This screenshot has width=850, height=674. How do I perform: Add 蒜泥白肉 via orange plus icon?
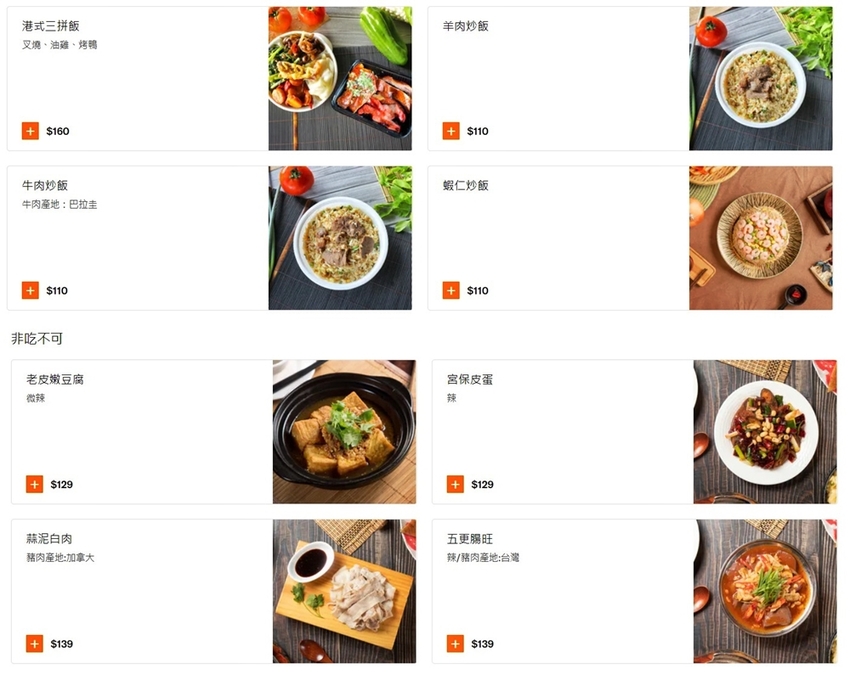pos(34,644)
